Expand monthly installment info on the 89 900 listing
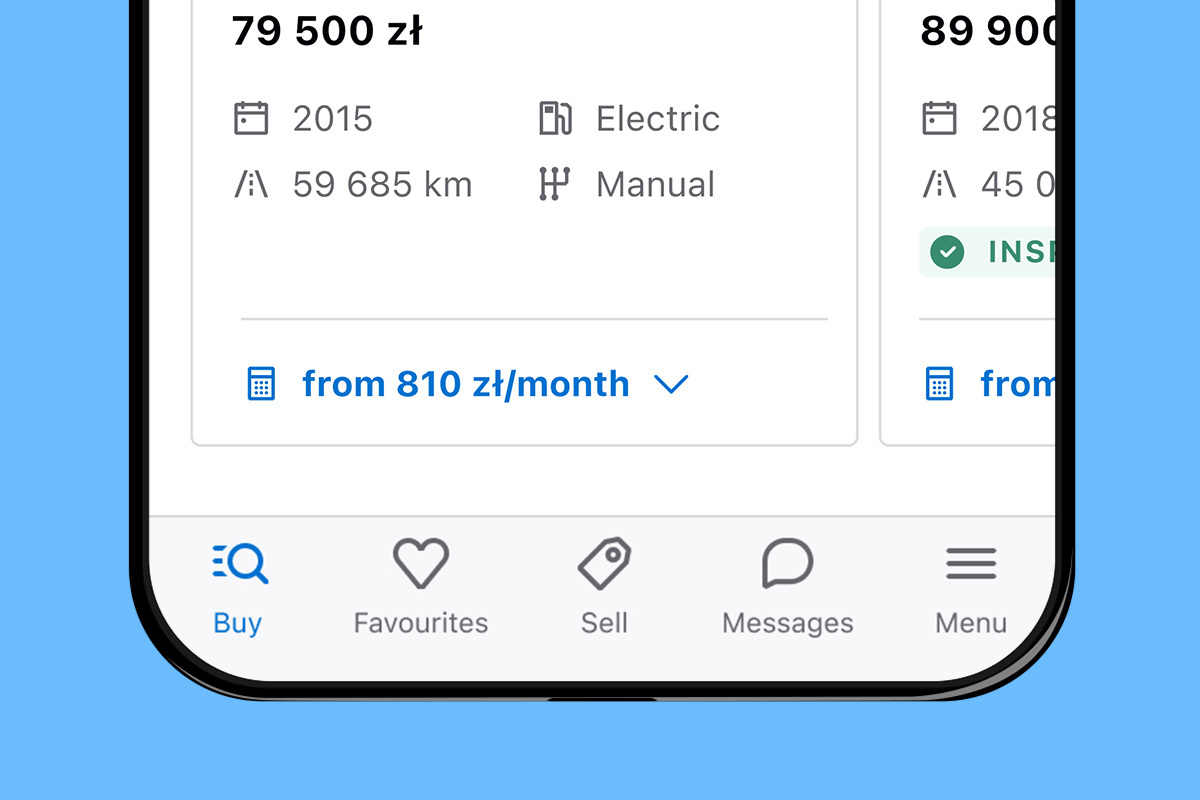1200x800 pixels. tap(1020, 382)
